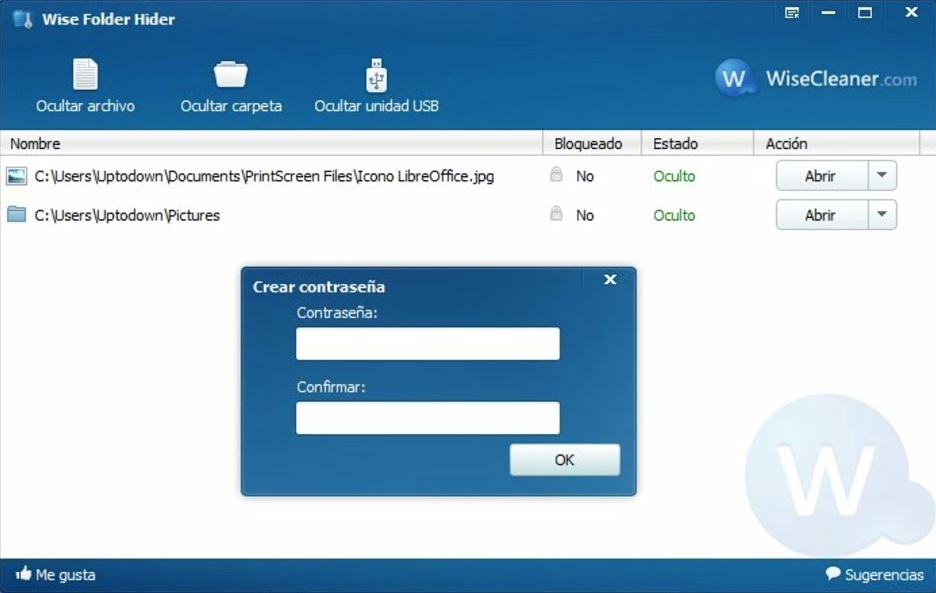Viewport: 936px width, 593px height.
Task: Click the Ocultar unidad USB label
Action: pyautogui.click(x=377, y=106)
